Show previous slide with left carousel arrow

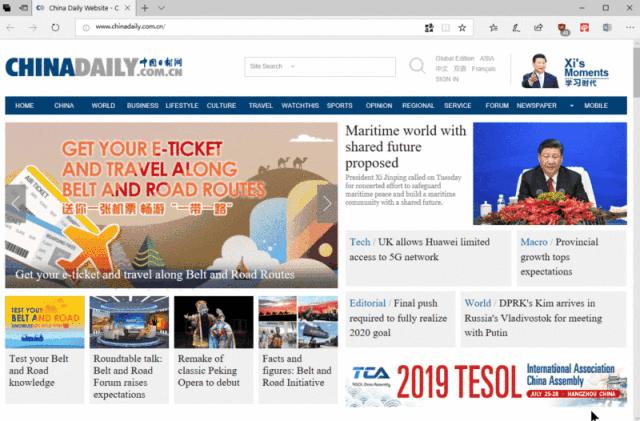click(x=16, y=203)
